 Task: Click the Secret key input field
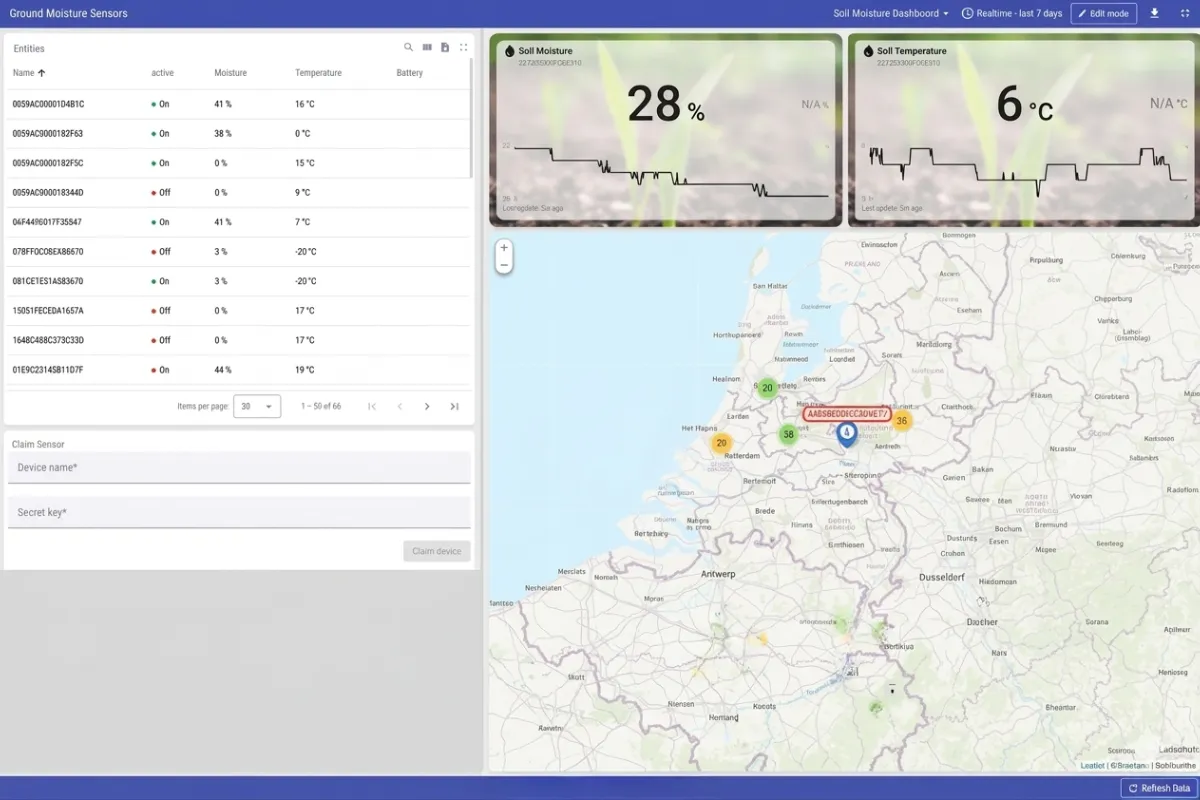click(239, 513)
